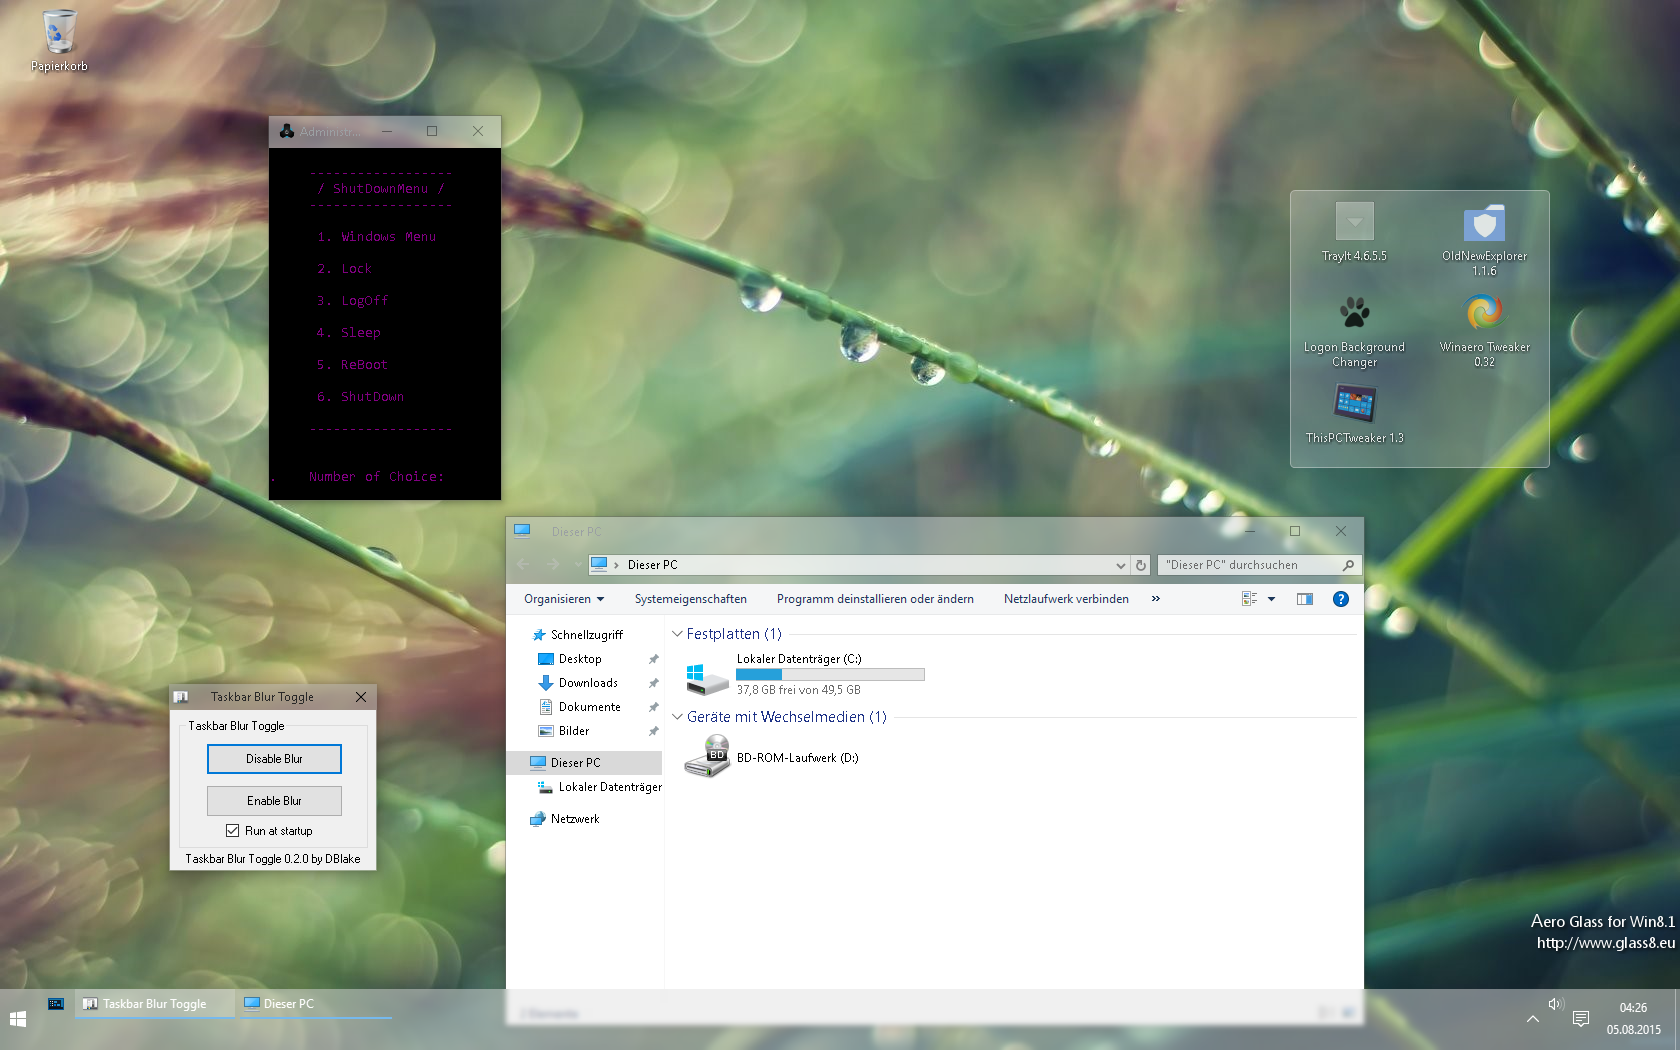Open the Action Center notification icon

click(x=1581, y=1019)
